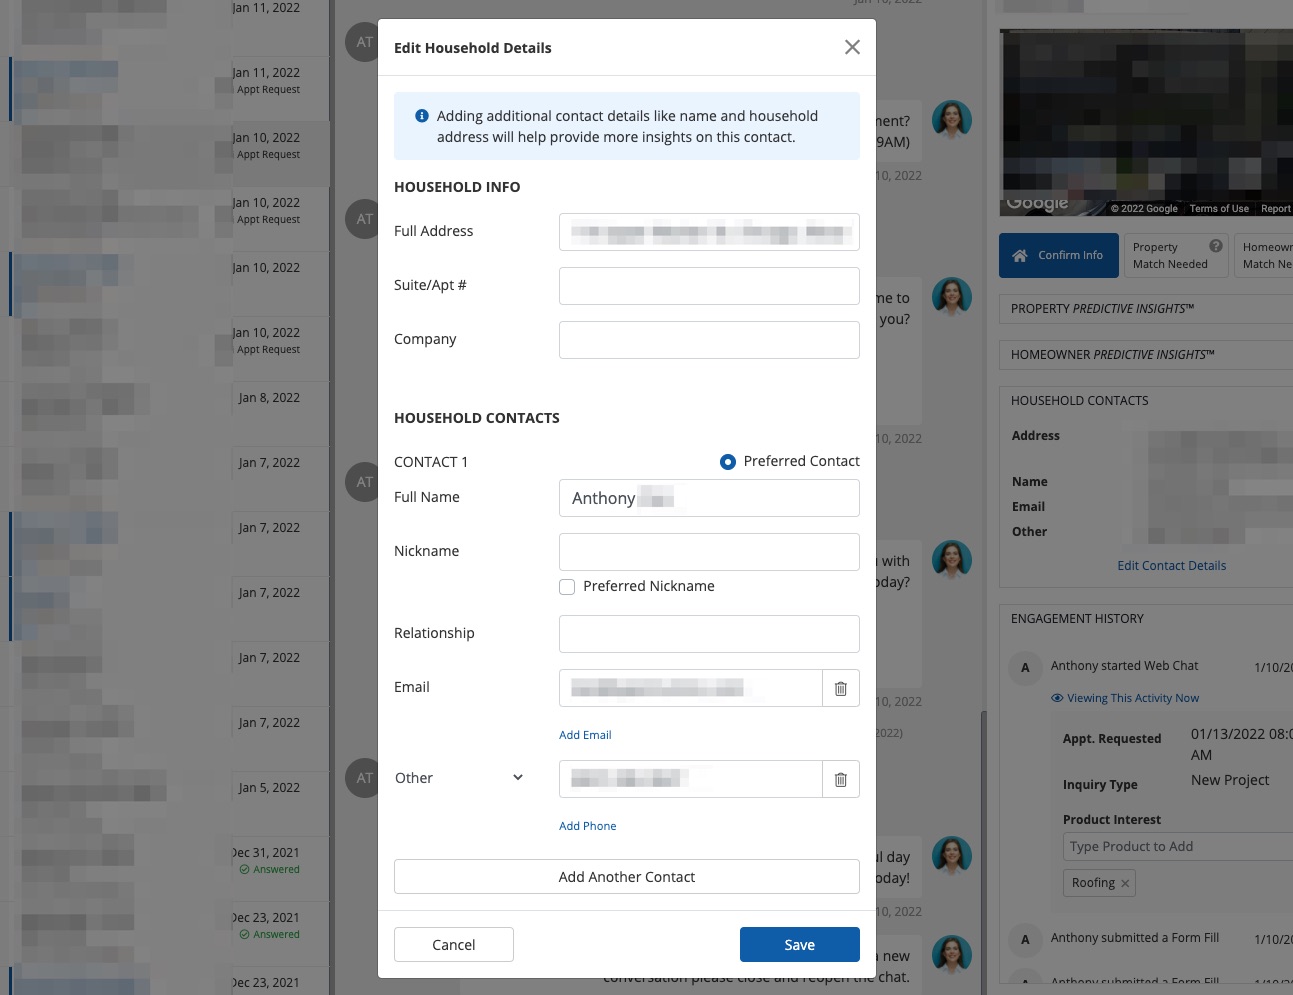Click into the Suite/Apt # field
Viewport: 1293px width, 995px height.
tap(709, 286)
